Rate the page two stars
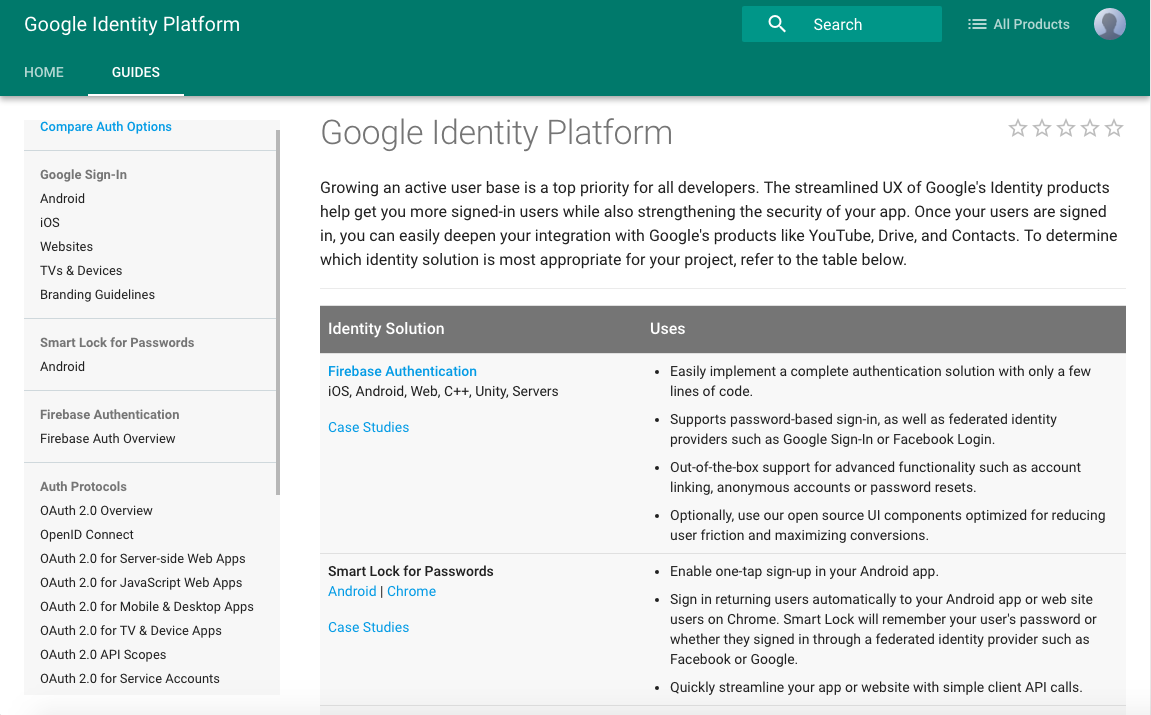 click(1042, 128)
